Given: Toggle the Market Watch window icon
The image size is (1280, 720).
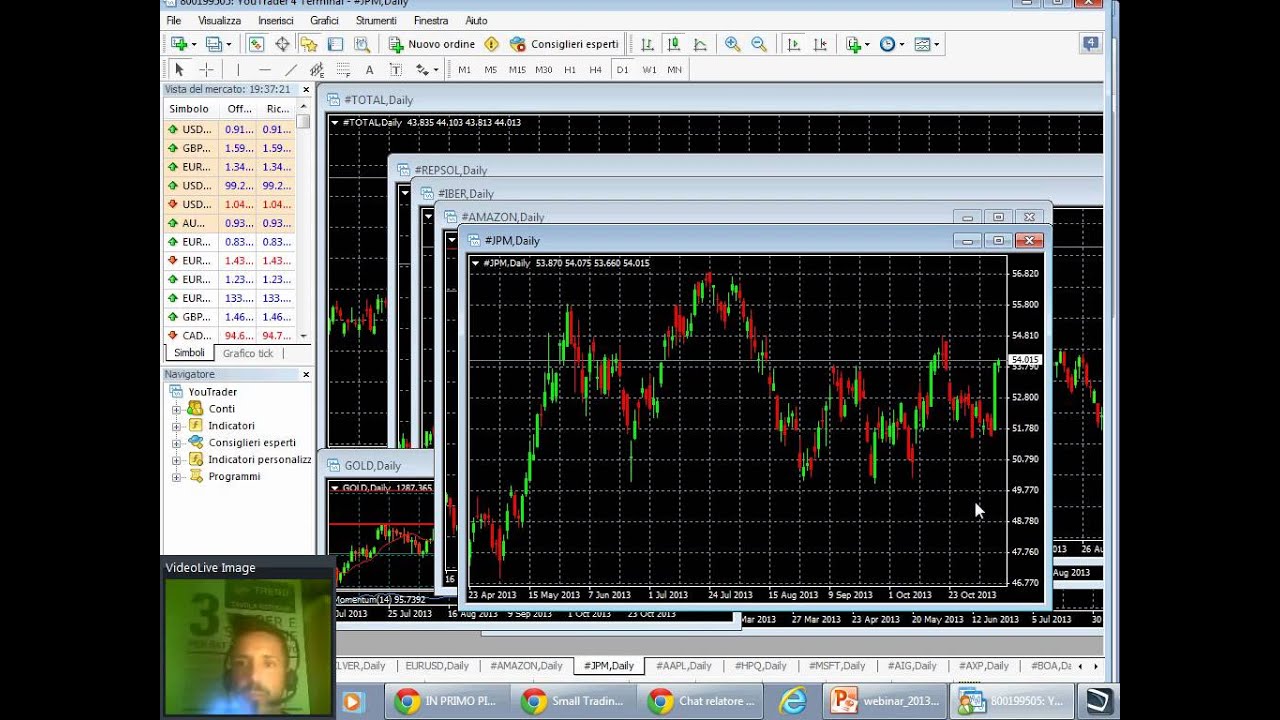Looking at the screenshot, I should coord(256,44).
